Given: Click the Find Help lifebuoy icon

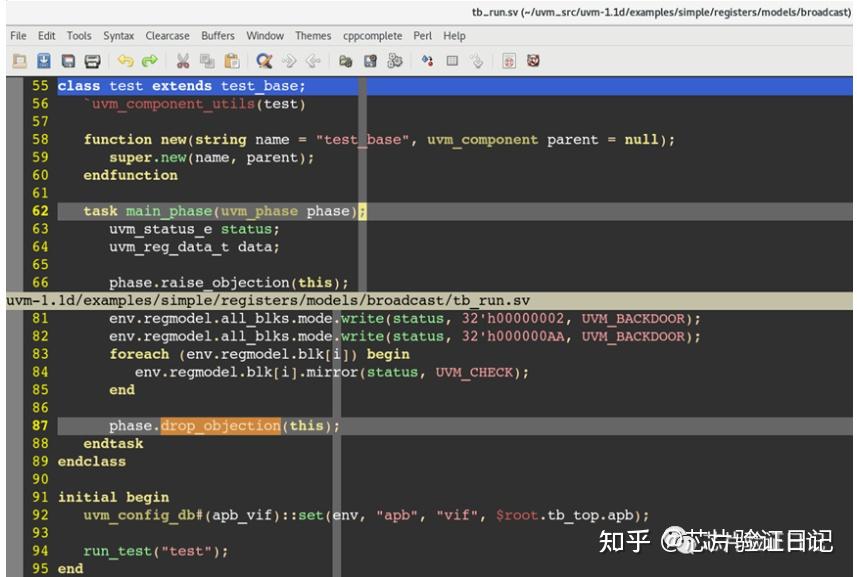Looking at the screenshot, I should [533, 61].
